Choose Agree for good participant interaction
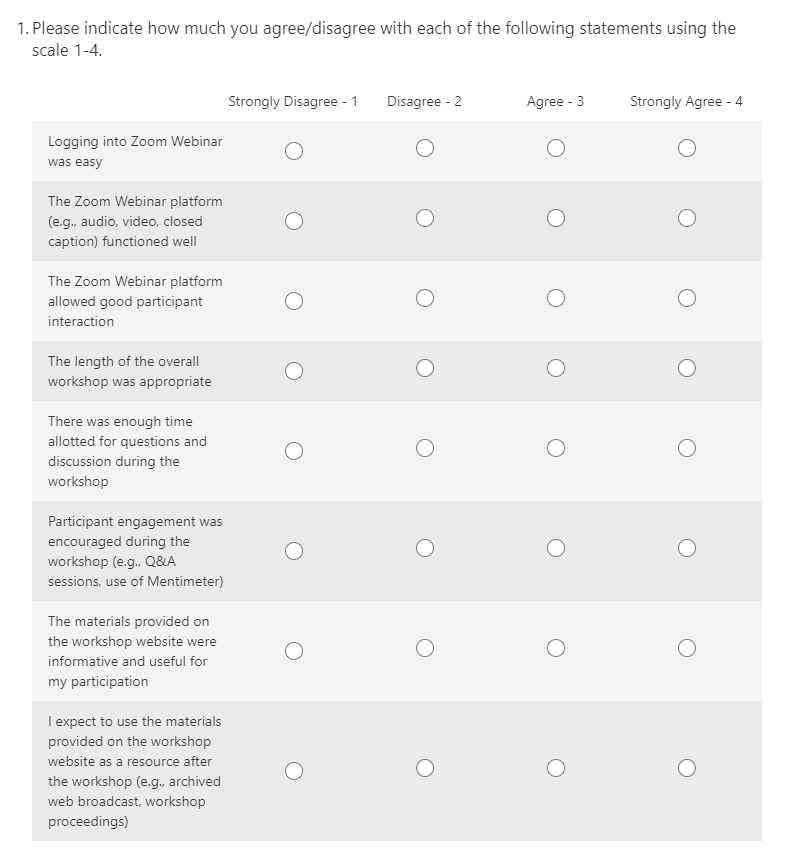The height and width of the screenshot is (853, 790). pyautogui.click(x=556, y=298)
